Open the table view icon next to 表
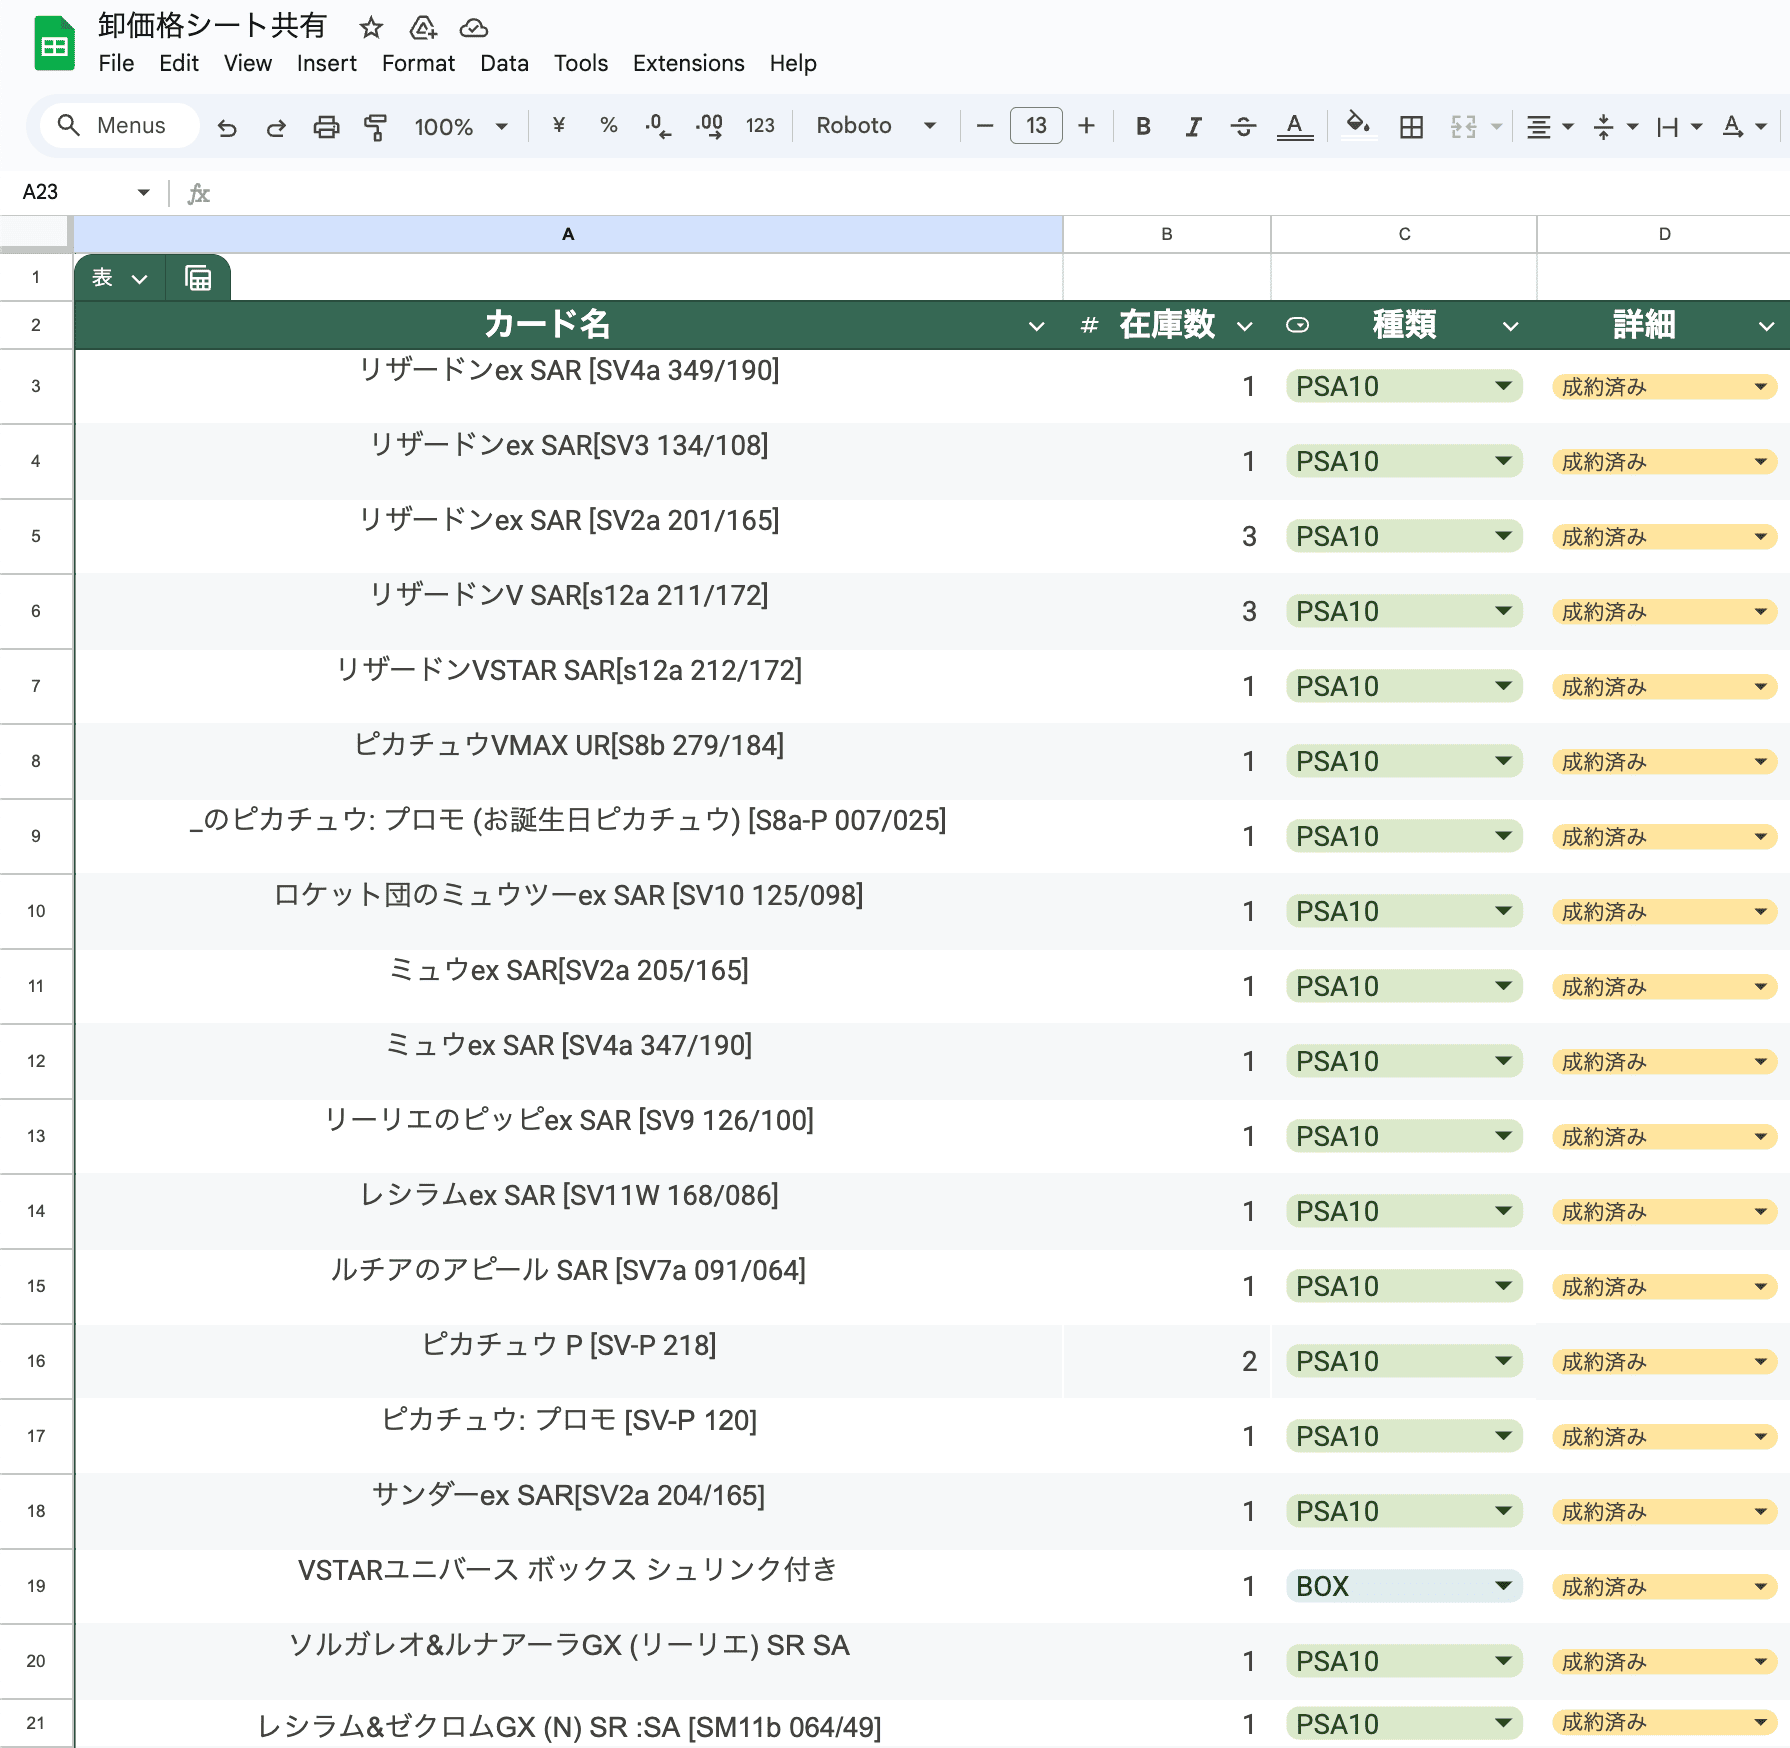Image resolution: width=1790 pixels, height=1748 pixels. point(198,278)
